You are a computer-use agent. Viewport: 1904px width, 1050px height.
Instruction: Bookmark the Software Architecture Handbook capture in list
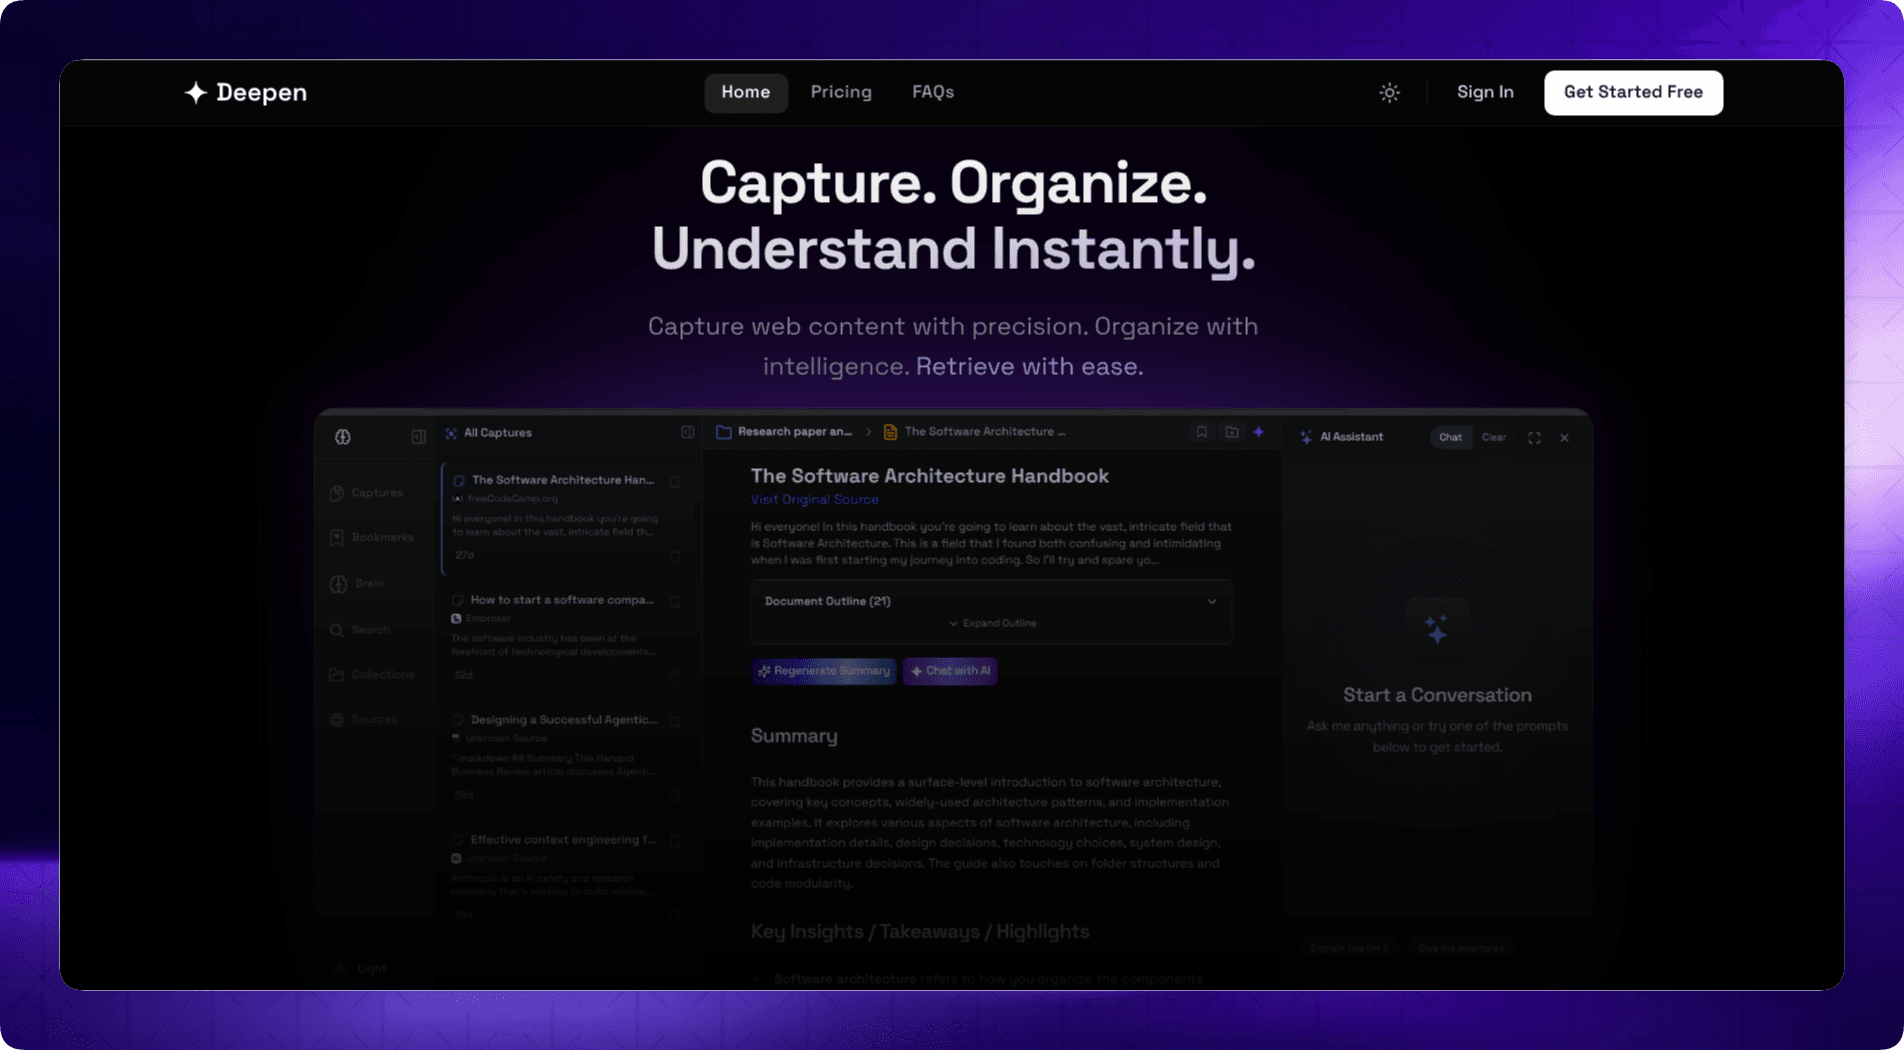click(676, 482)
